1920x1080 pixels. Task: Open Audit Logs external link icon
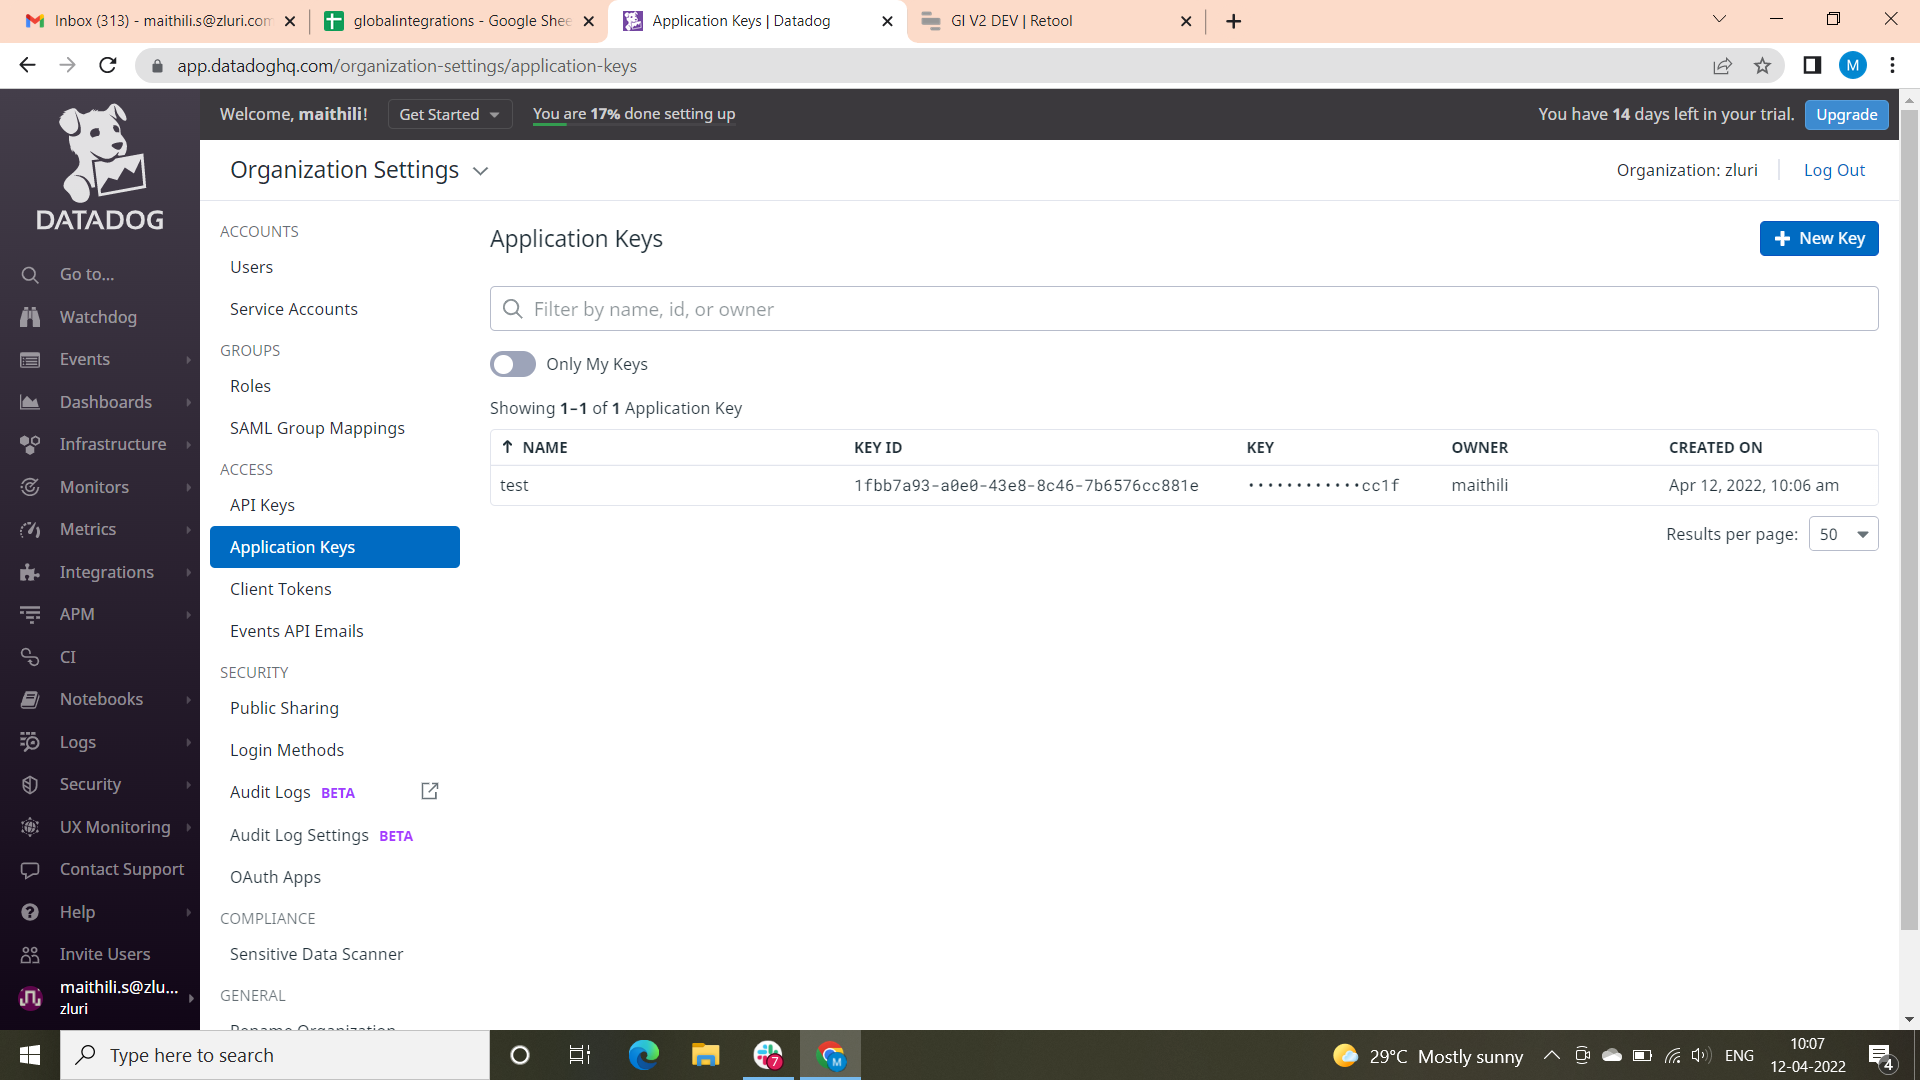[x=430, y=791]
